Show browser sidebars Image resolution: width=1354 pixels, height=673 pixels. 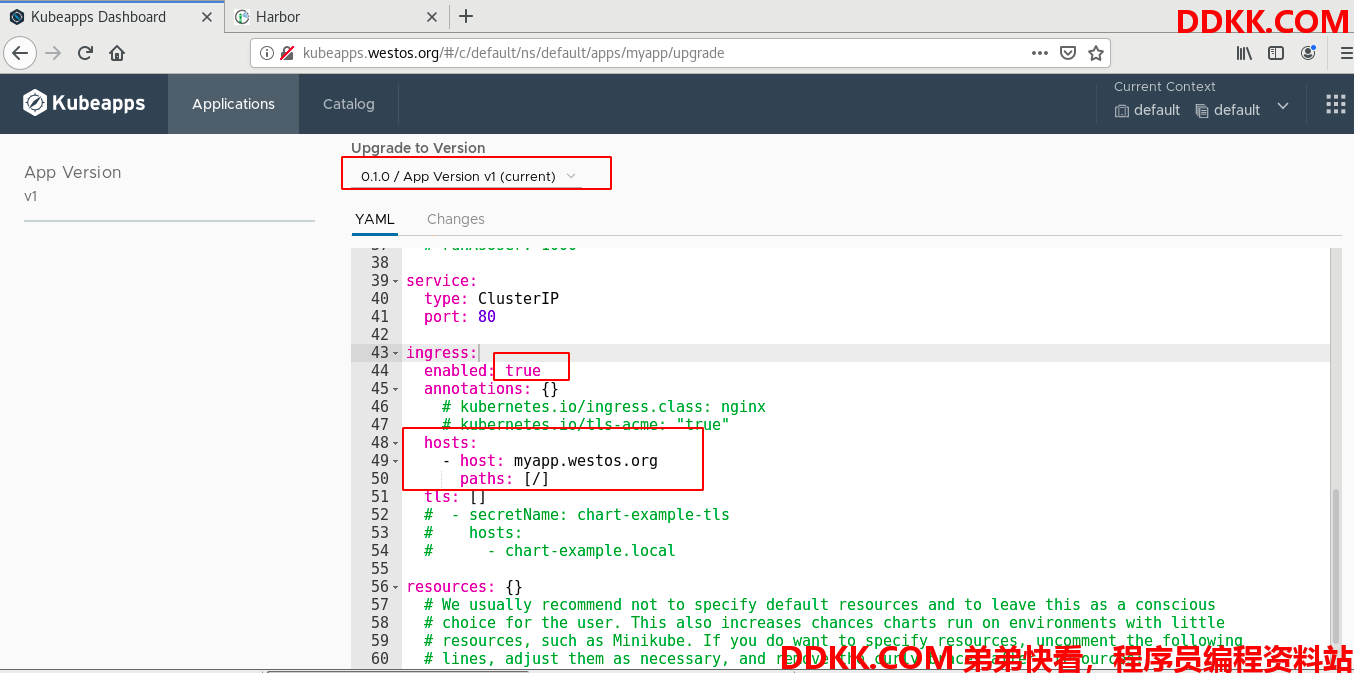tap(1276, 53)
